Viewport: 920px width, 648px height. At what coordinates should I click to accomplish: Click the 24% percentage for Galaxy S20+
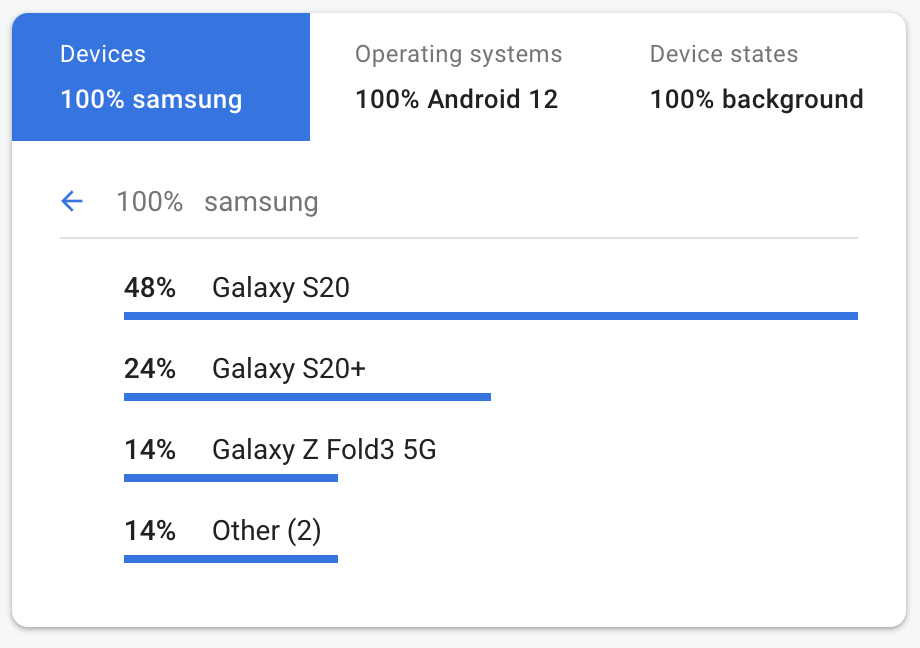tap(150, 369)
